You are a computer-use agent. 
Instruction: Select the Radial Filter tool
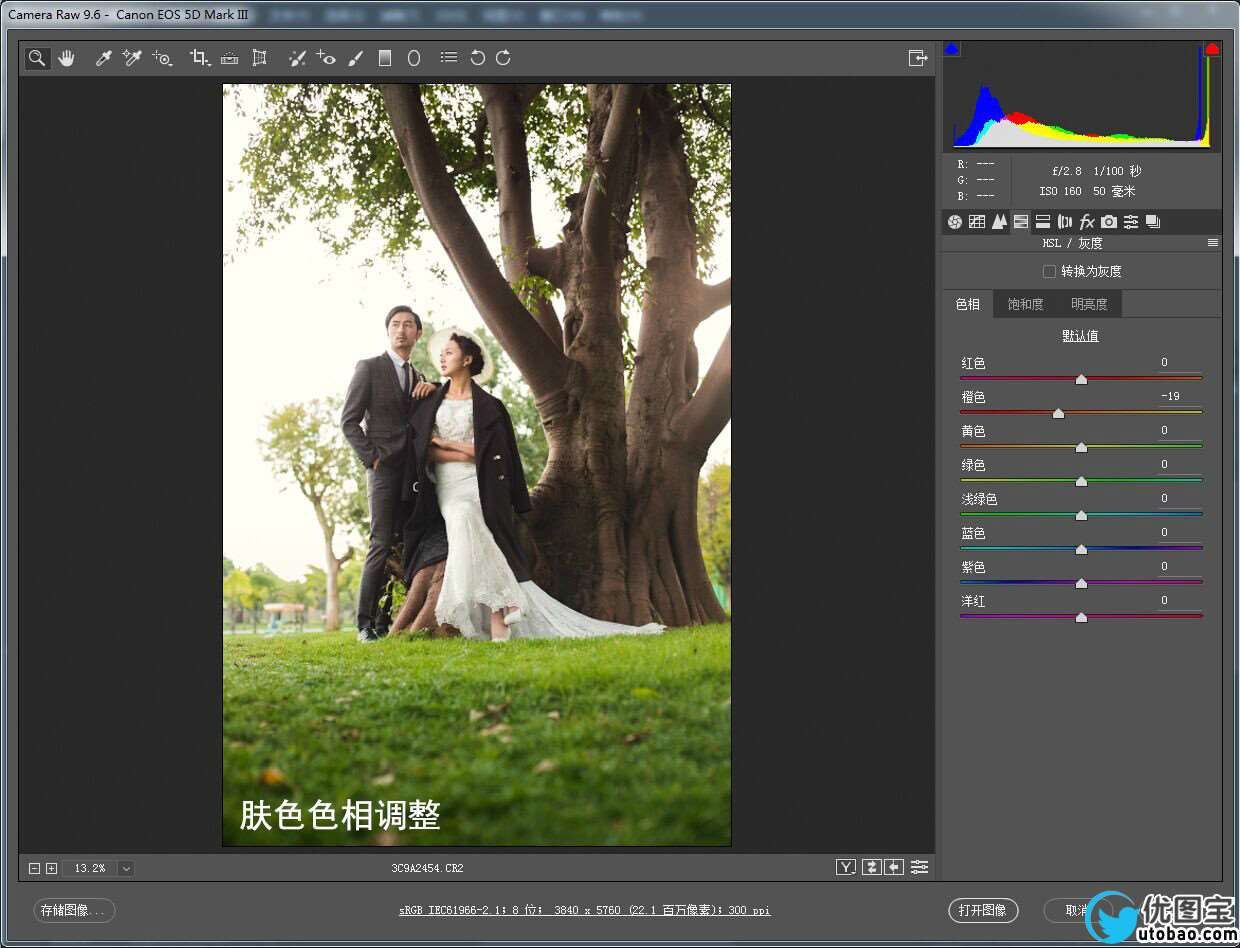414,58
